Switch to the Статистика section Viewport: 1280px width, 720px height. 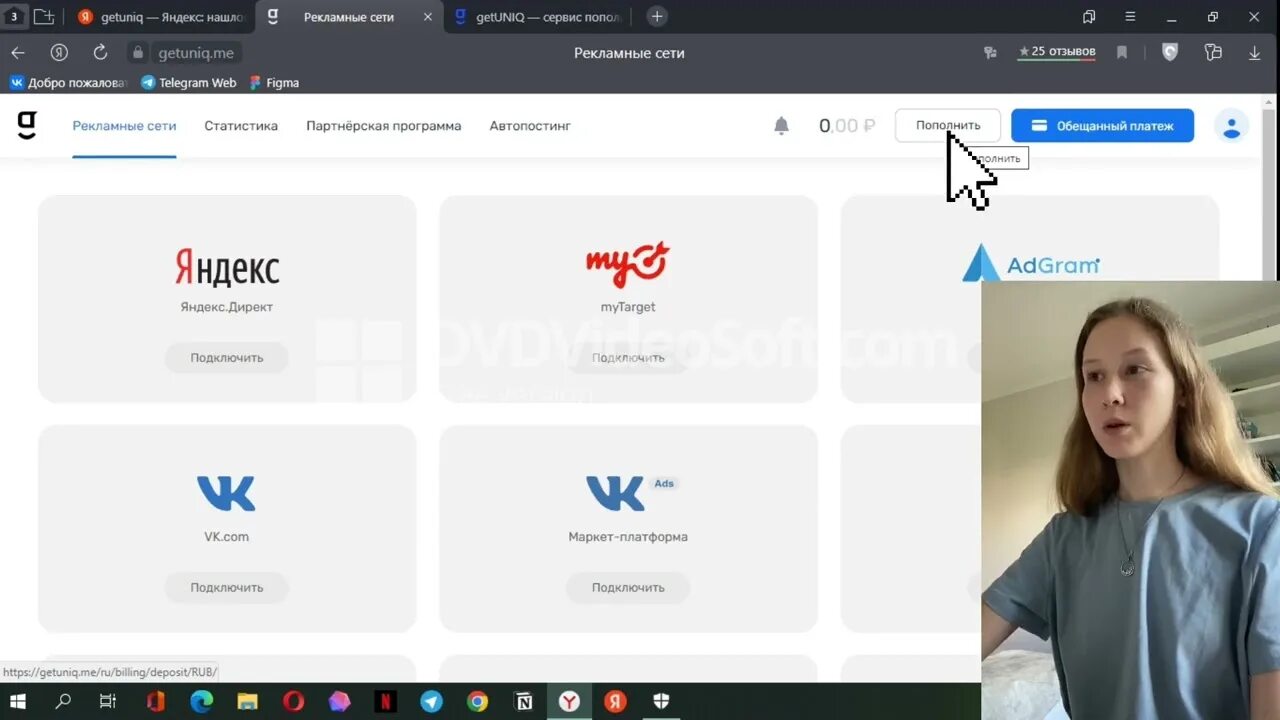point(241,126)
